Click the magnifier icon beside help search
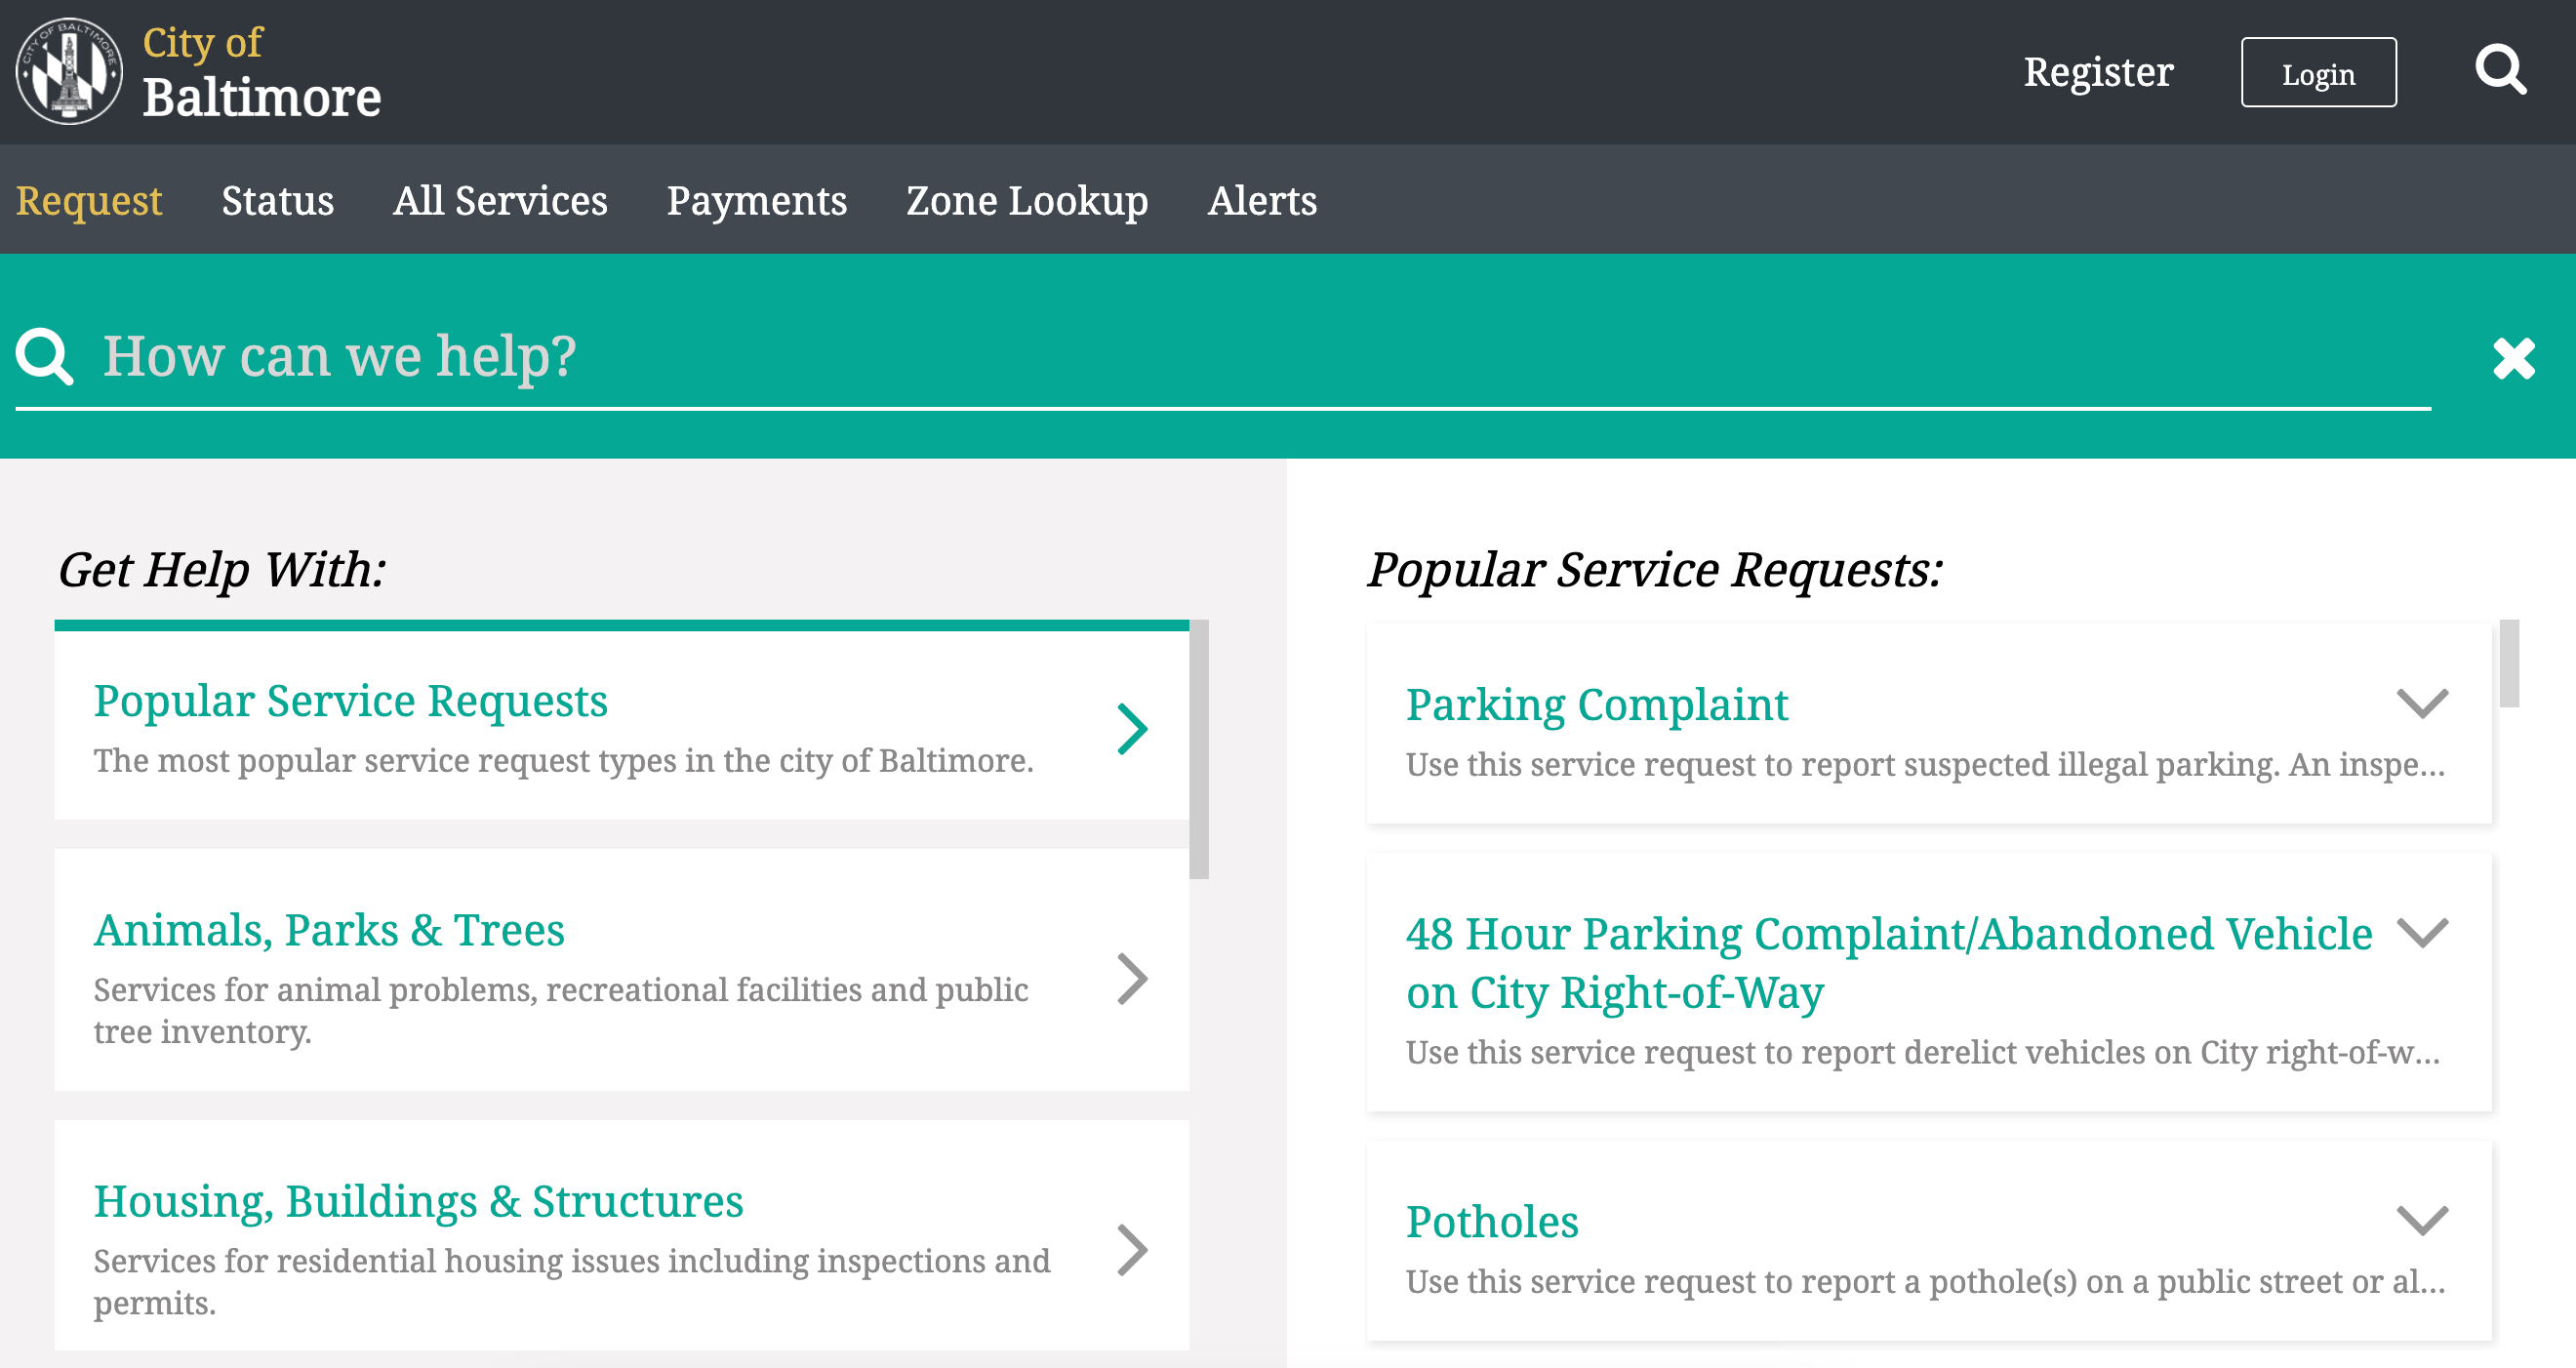This screenshot has width=2576, height=1368. pos(45,356)
